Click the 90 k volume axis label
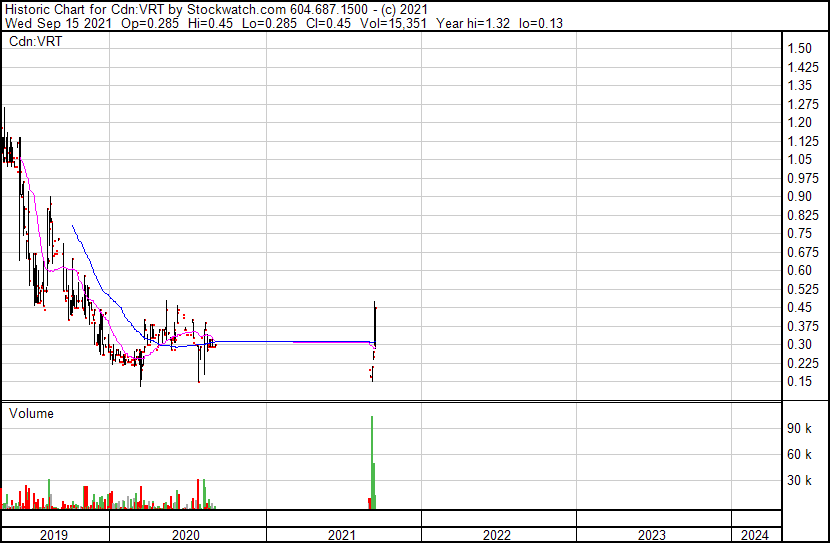 (x=799, y=429)
